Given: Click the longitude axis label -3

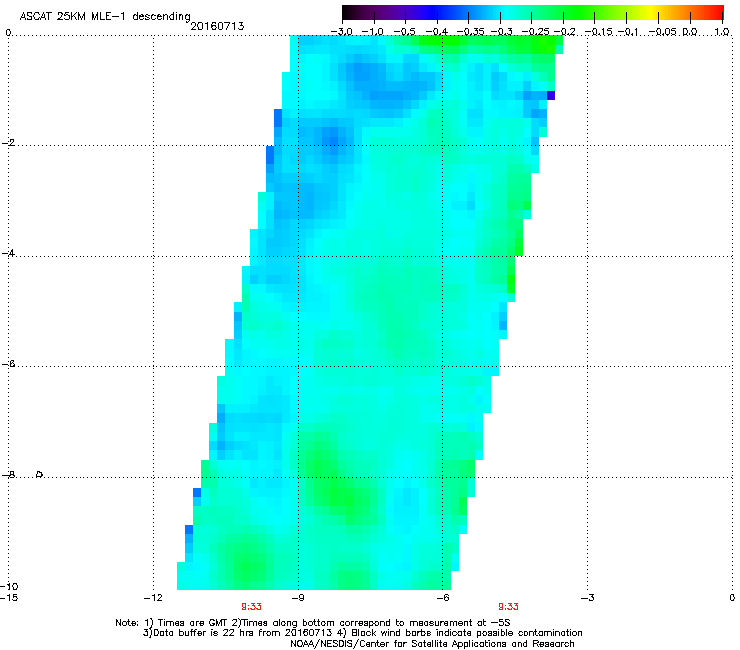Looking at the screenshot, I should [587, 598].
